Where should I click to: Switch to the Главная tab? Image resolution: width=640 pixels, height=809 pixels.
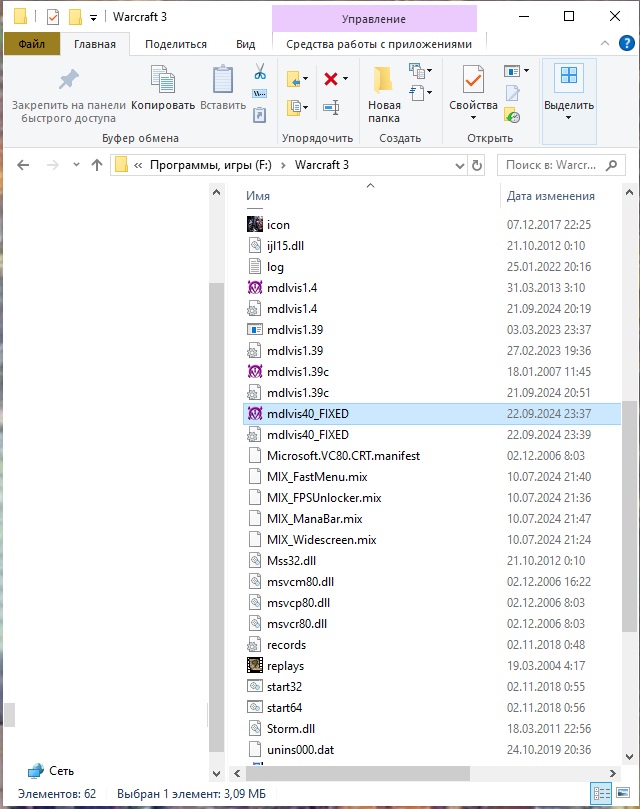coord(95,44)
